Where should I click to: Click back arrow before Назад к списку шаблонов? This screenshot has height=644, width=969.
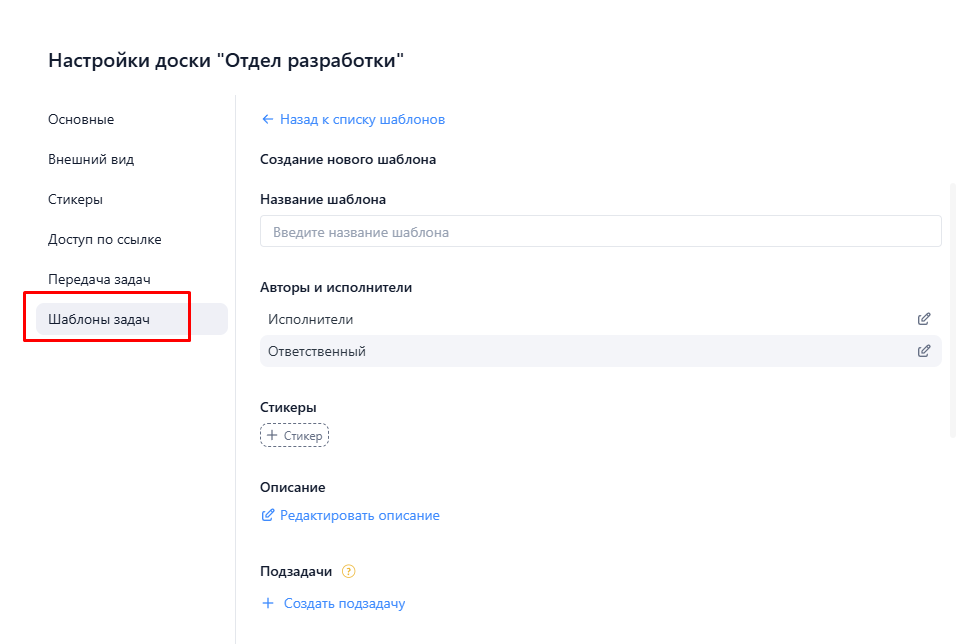pos(266,118)
